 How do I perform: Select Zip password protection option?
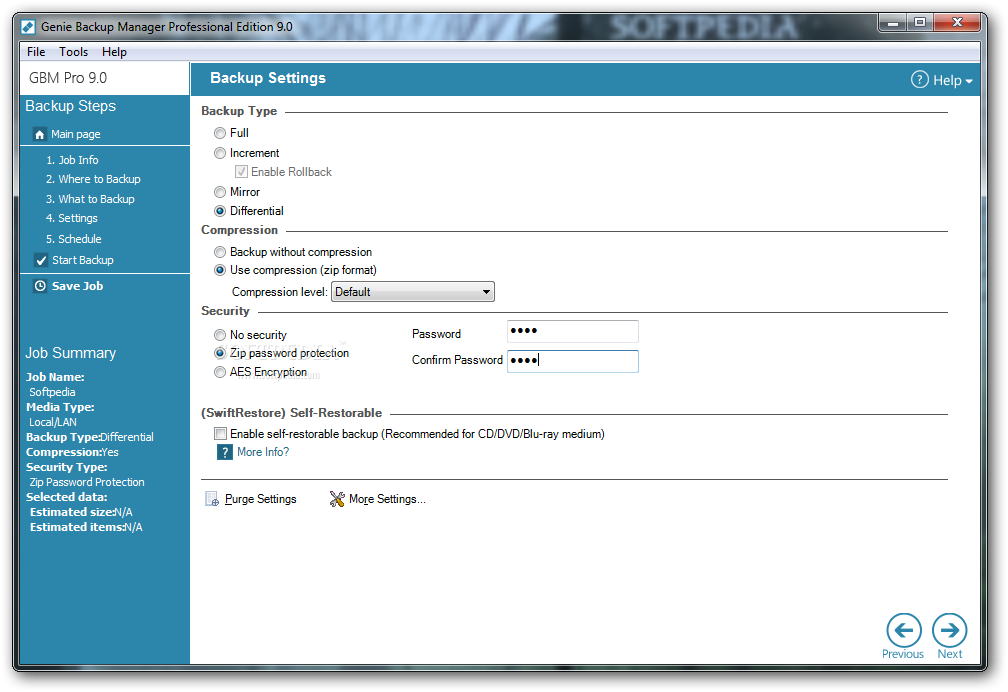[220, 353]
